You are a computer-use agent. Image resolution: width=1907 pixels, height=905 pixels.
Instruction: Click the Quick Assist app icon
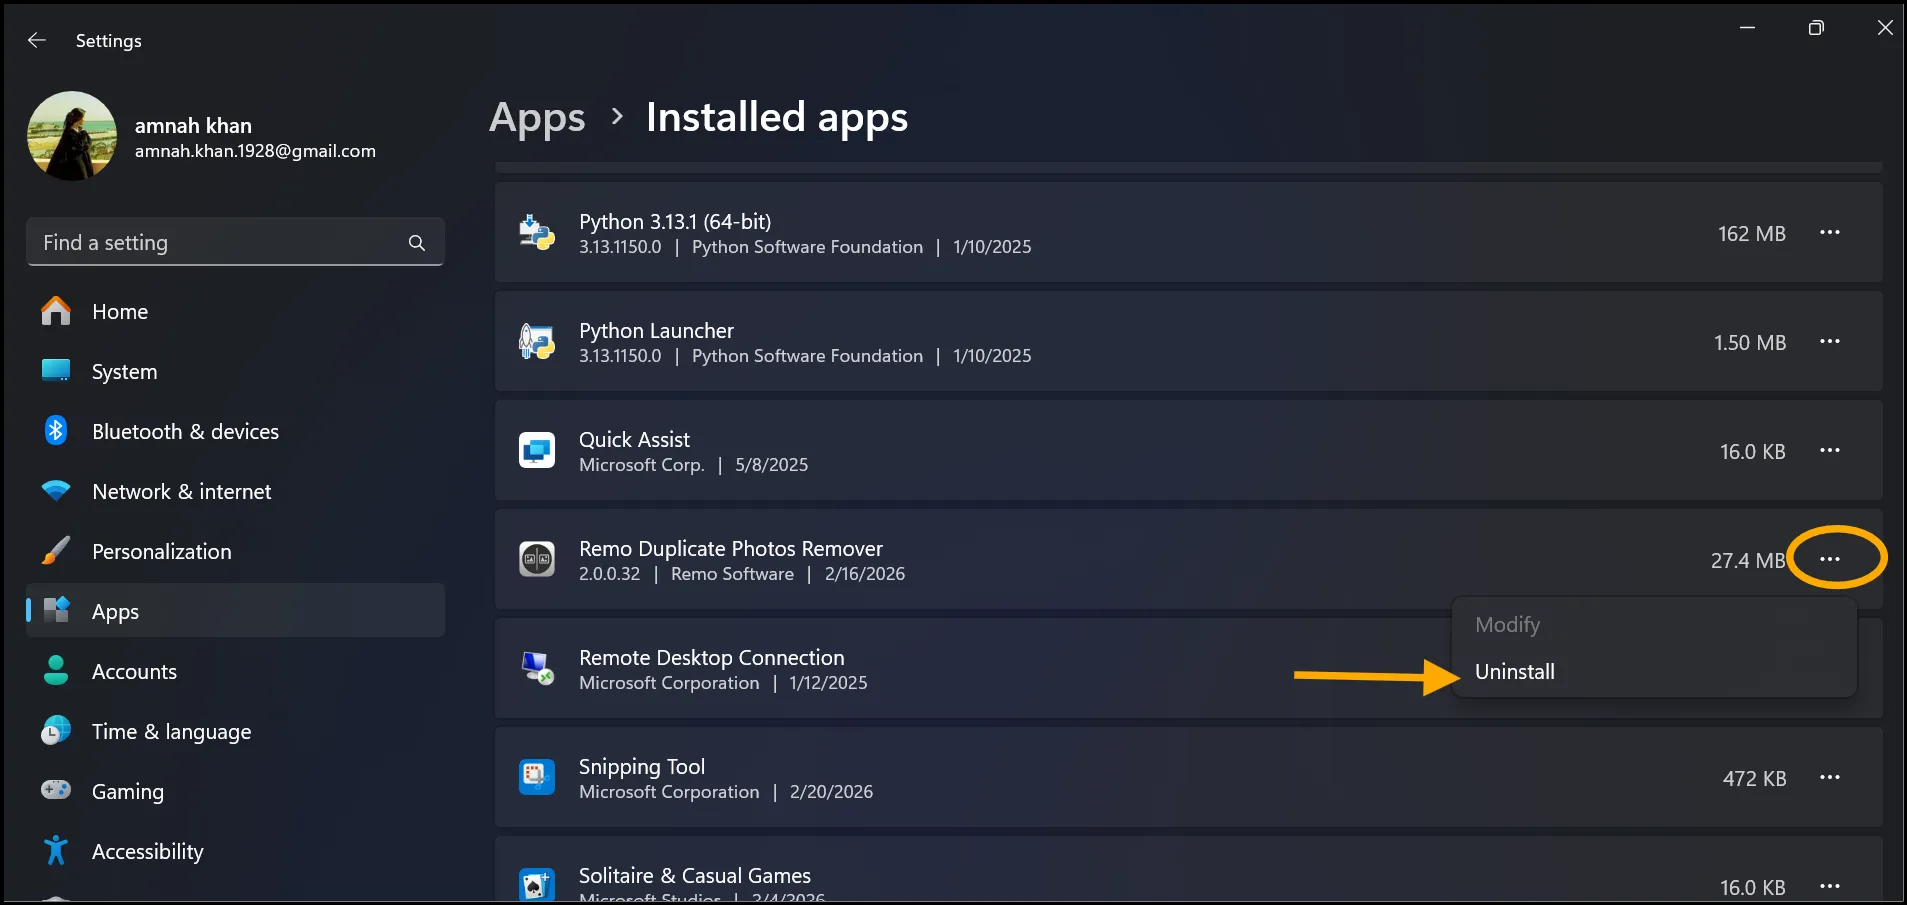point(537,450)
